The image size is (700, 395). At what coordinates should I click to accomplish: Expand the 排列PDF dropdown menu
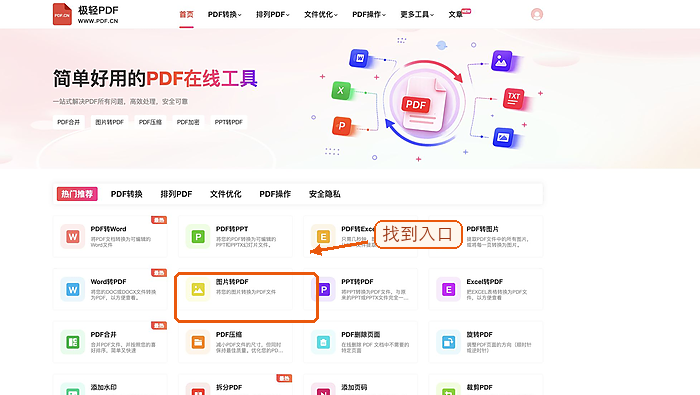[x=273, y=14]
